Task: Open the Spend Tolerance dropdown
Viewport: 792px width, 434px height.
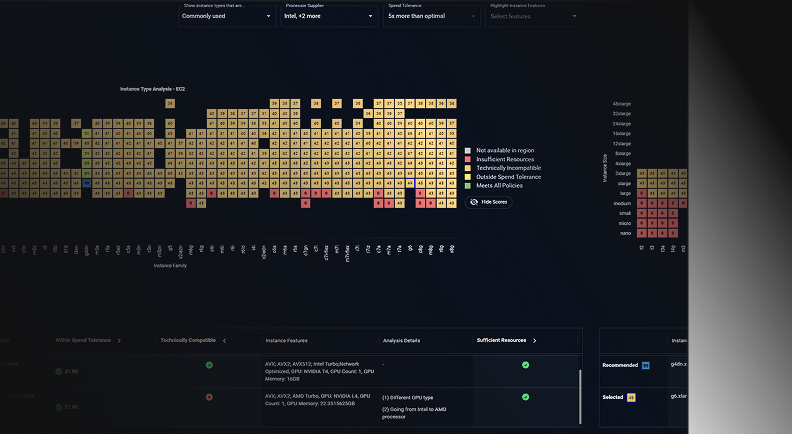Action: [x=432, y=16]
